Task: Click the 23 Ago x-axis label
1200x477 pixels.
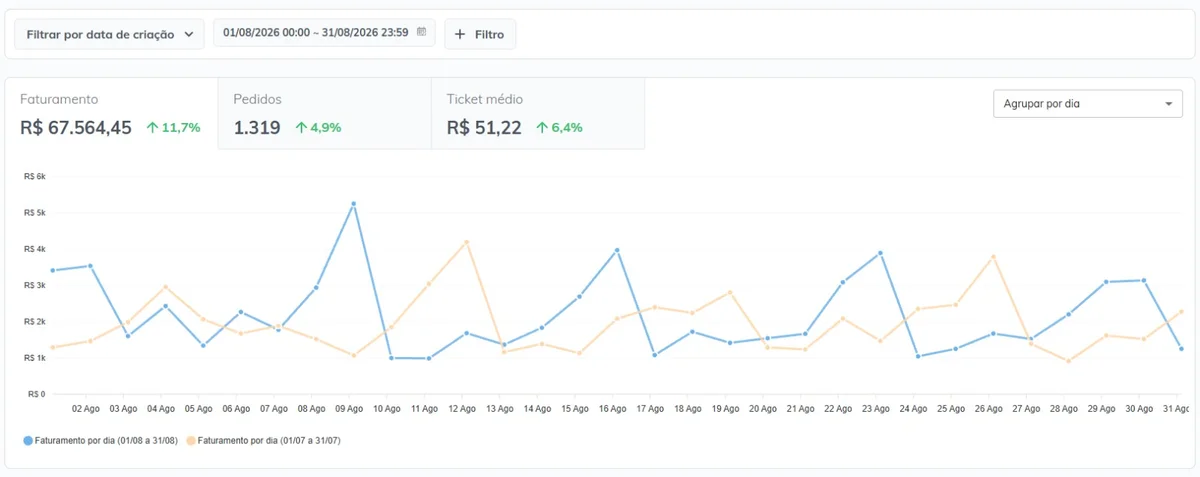Action: 875,409
